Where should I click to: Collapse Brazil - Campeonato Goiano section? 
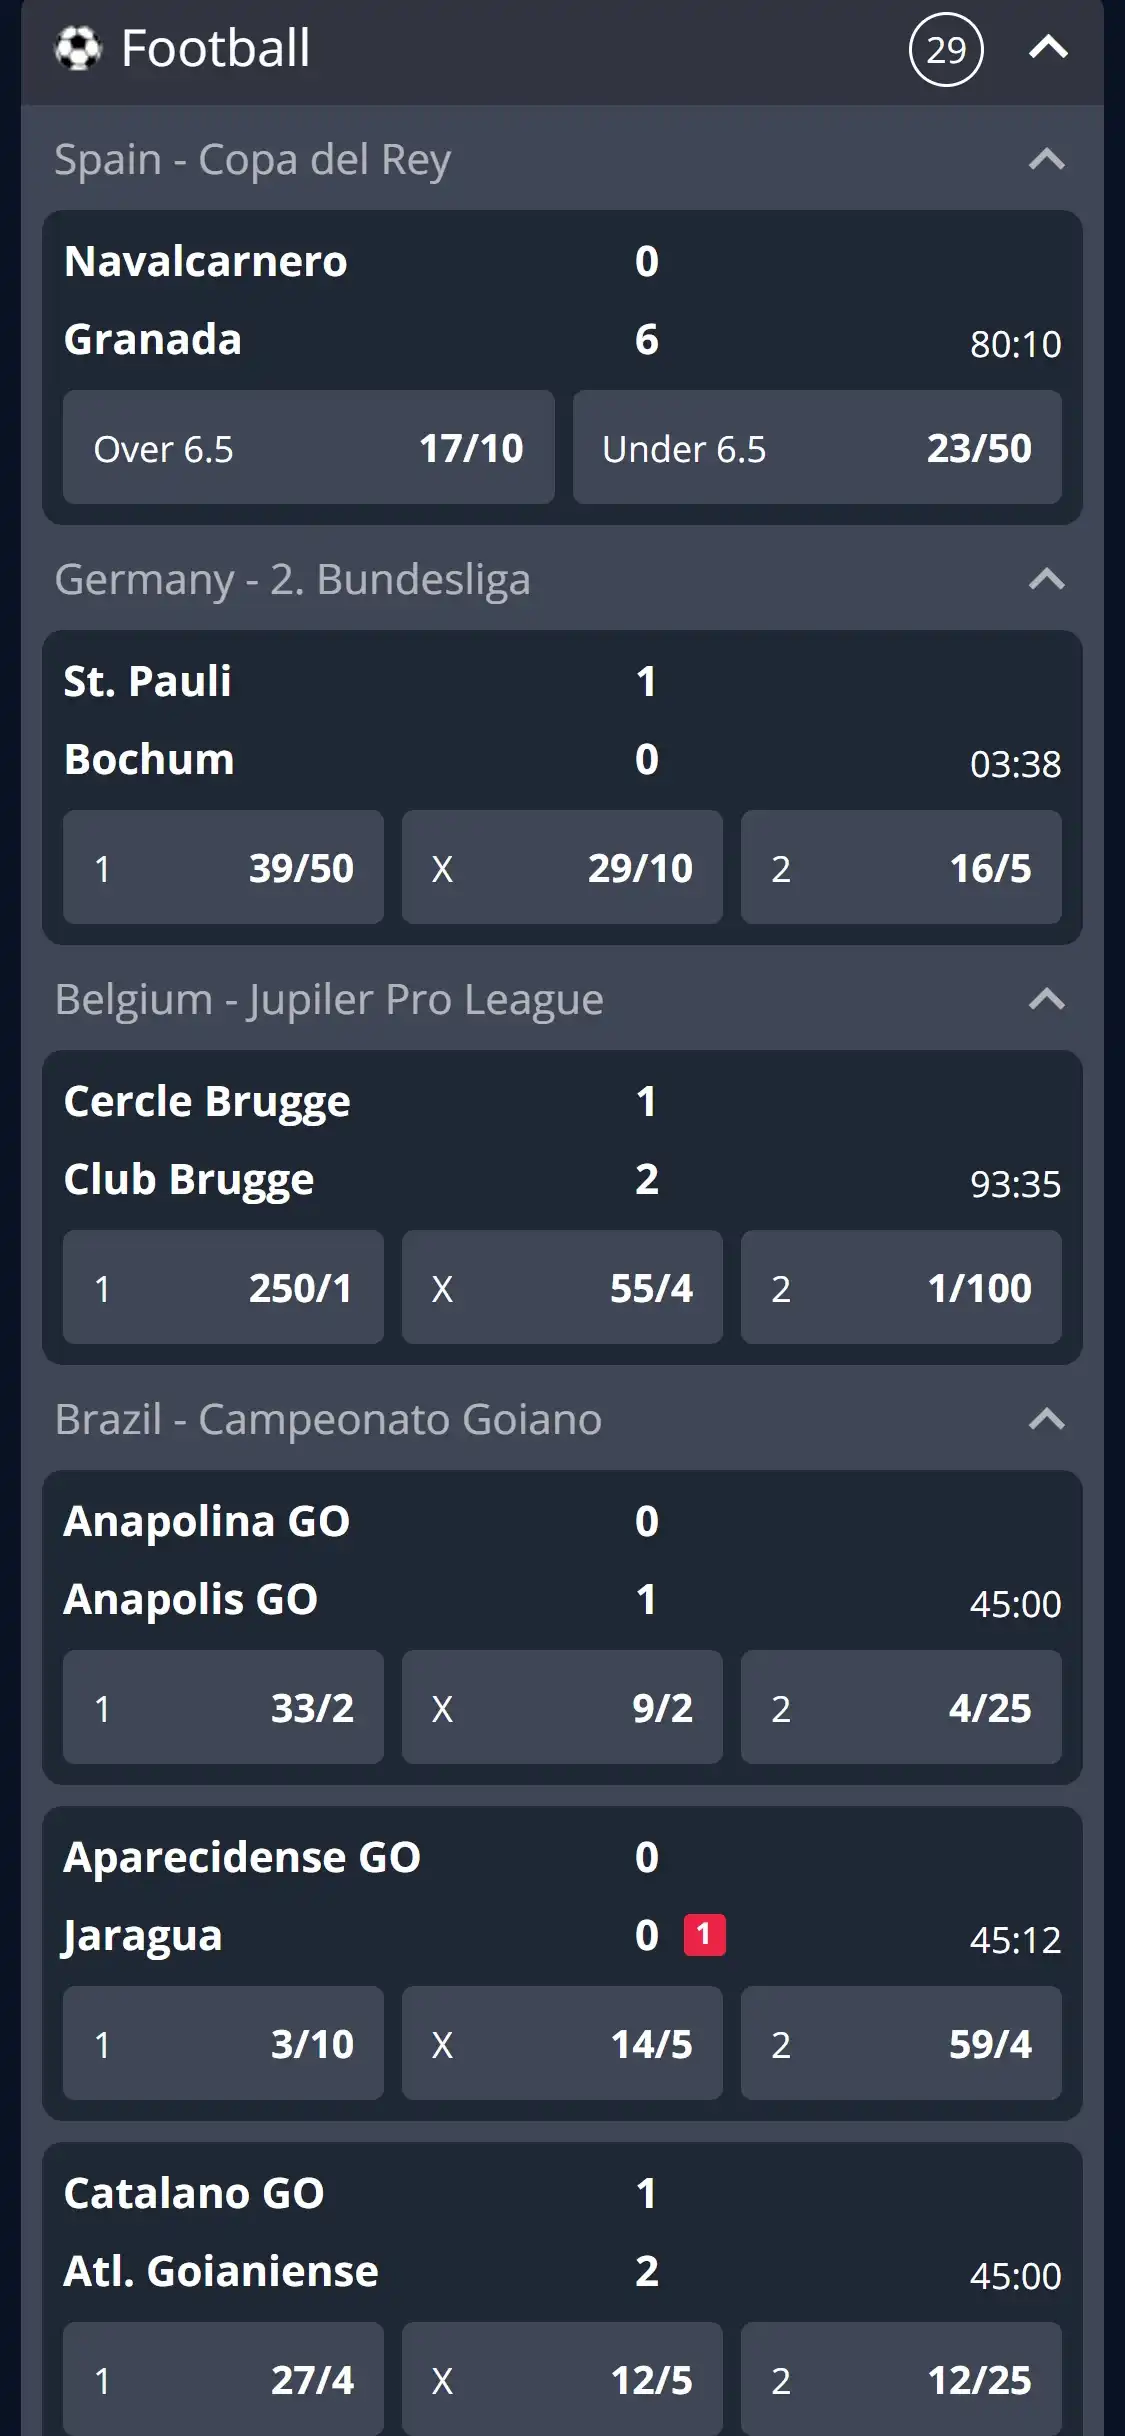pos(1046,1420)
